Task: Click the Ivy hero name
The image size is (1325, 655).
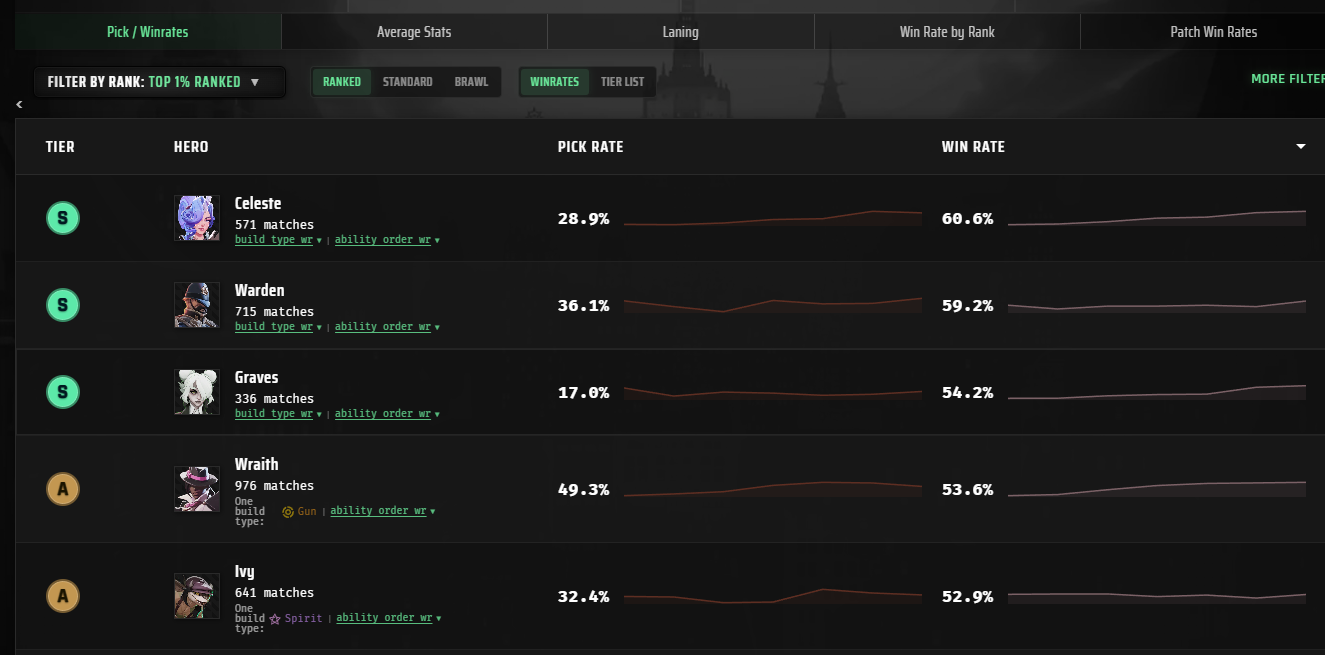Action: pyautogui.click(x=245, y=572)
